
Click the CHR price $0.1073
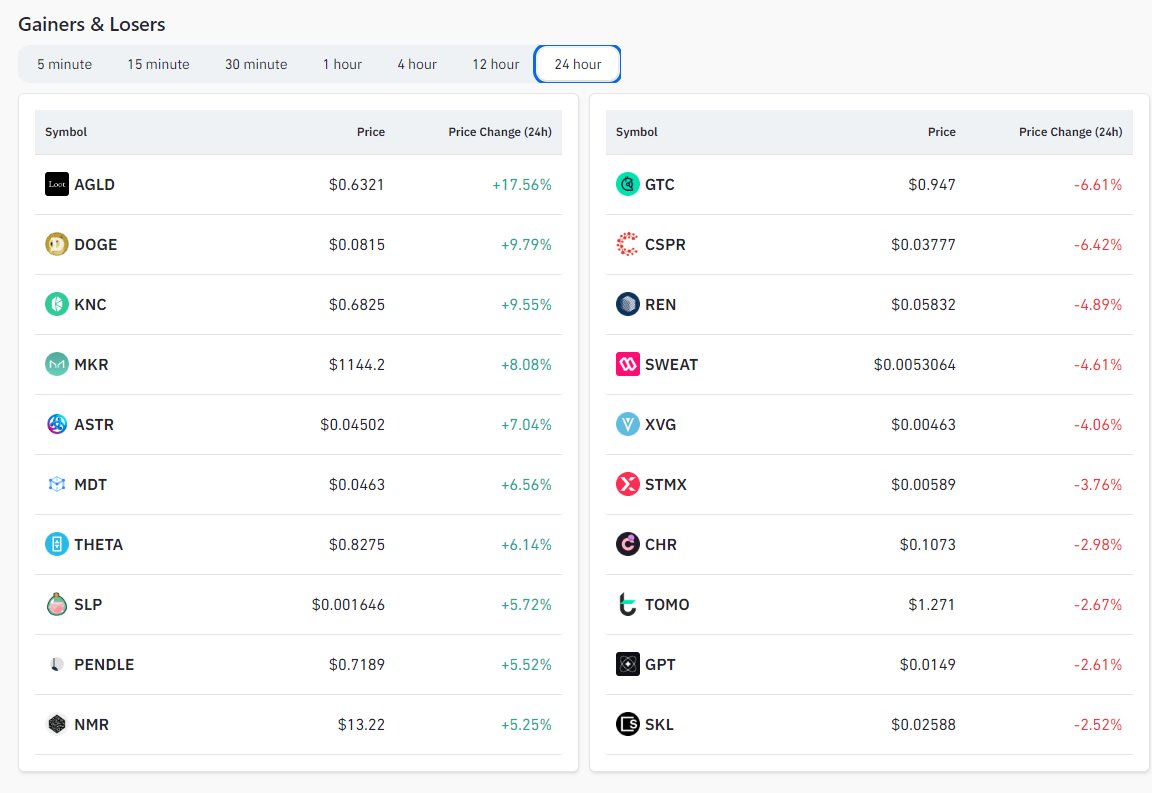point(927,545)
